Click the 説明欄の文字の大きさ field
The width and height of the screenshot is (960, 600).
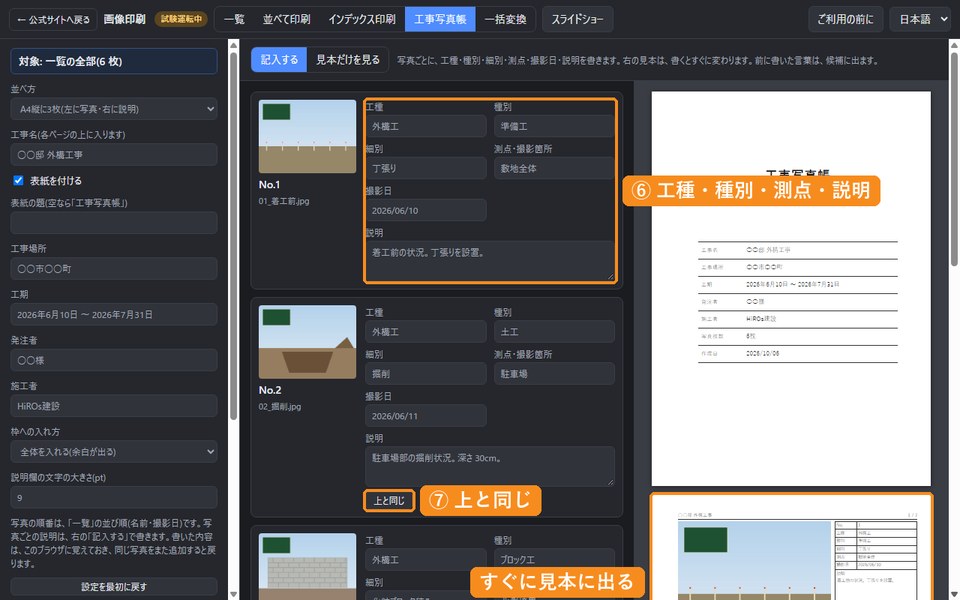[114, 498]
